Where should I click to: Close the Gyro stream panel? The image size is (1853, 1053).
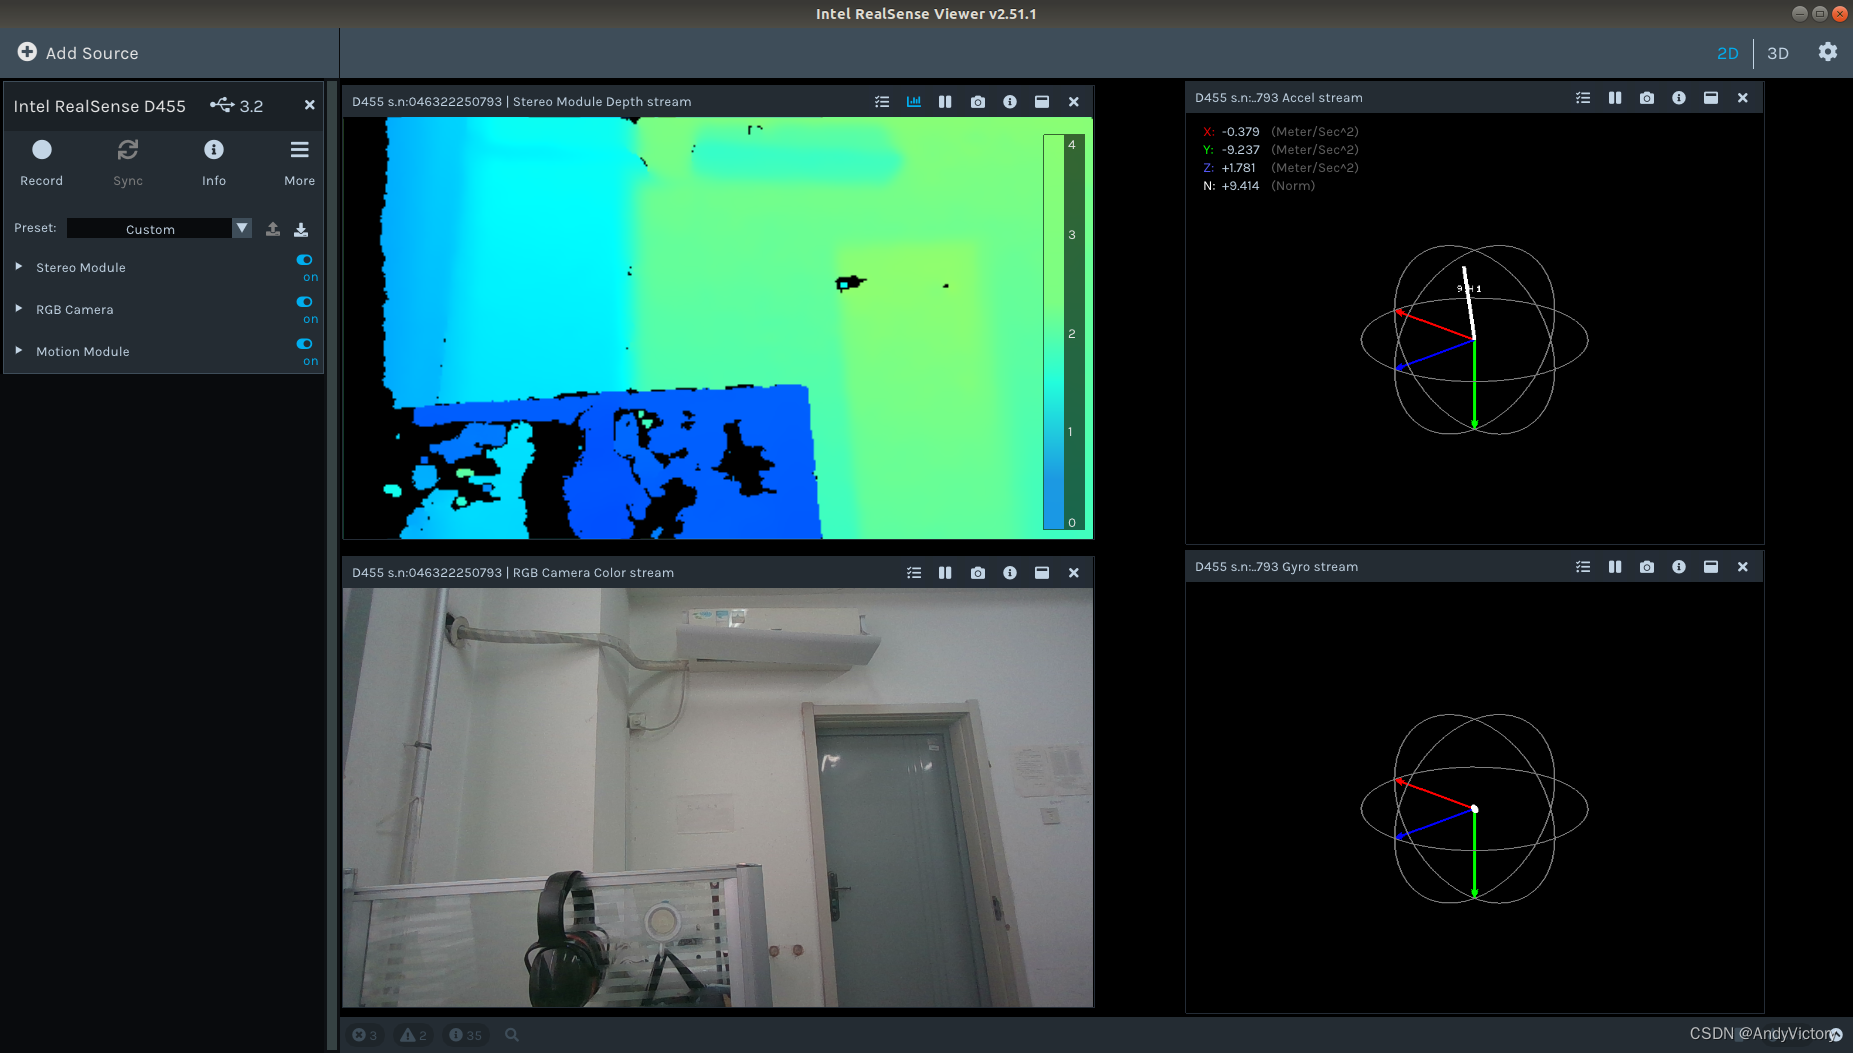pos(1743,567)
